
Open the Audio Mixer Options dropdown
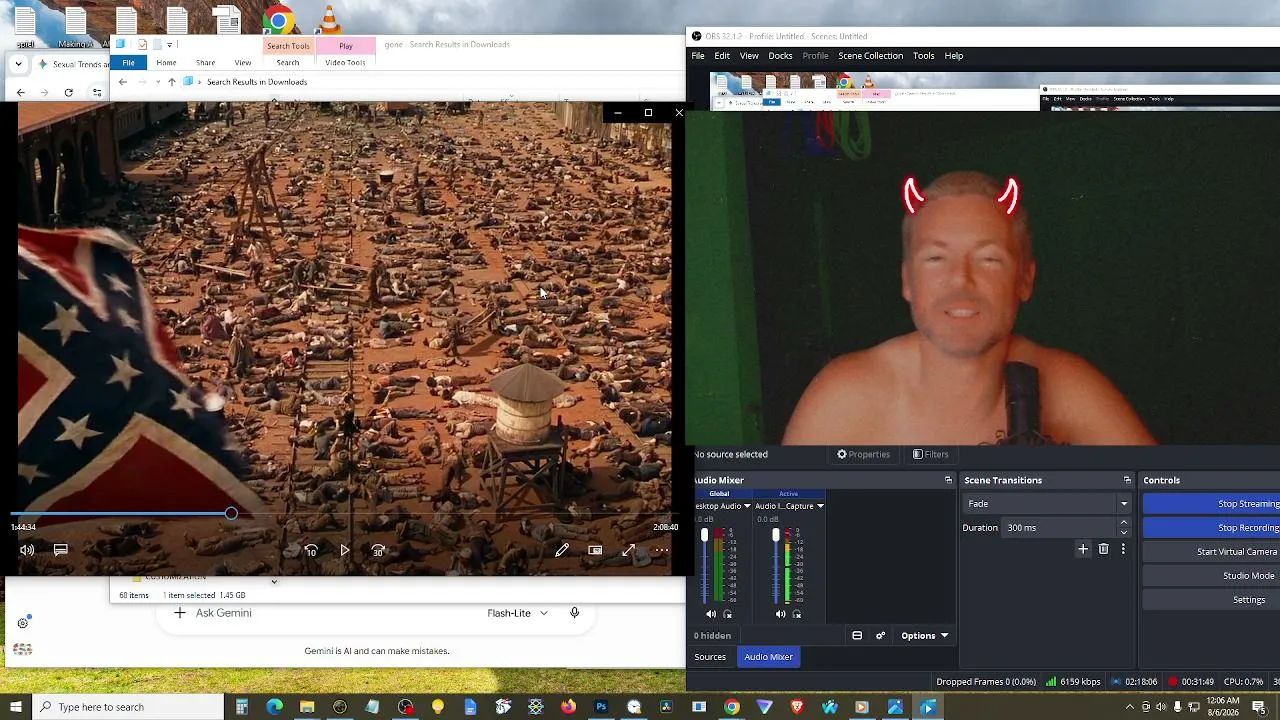(924, 636)
